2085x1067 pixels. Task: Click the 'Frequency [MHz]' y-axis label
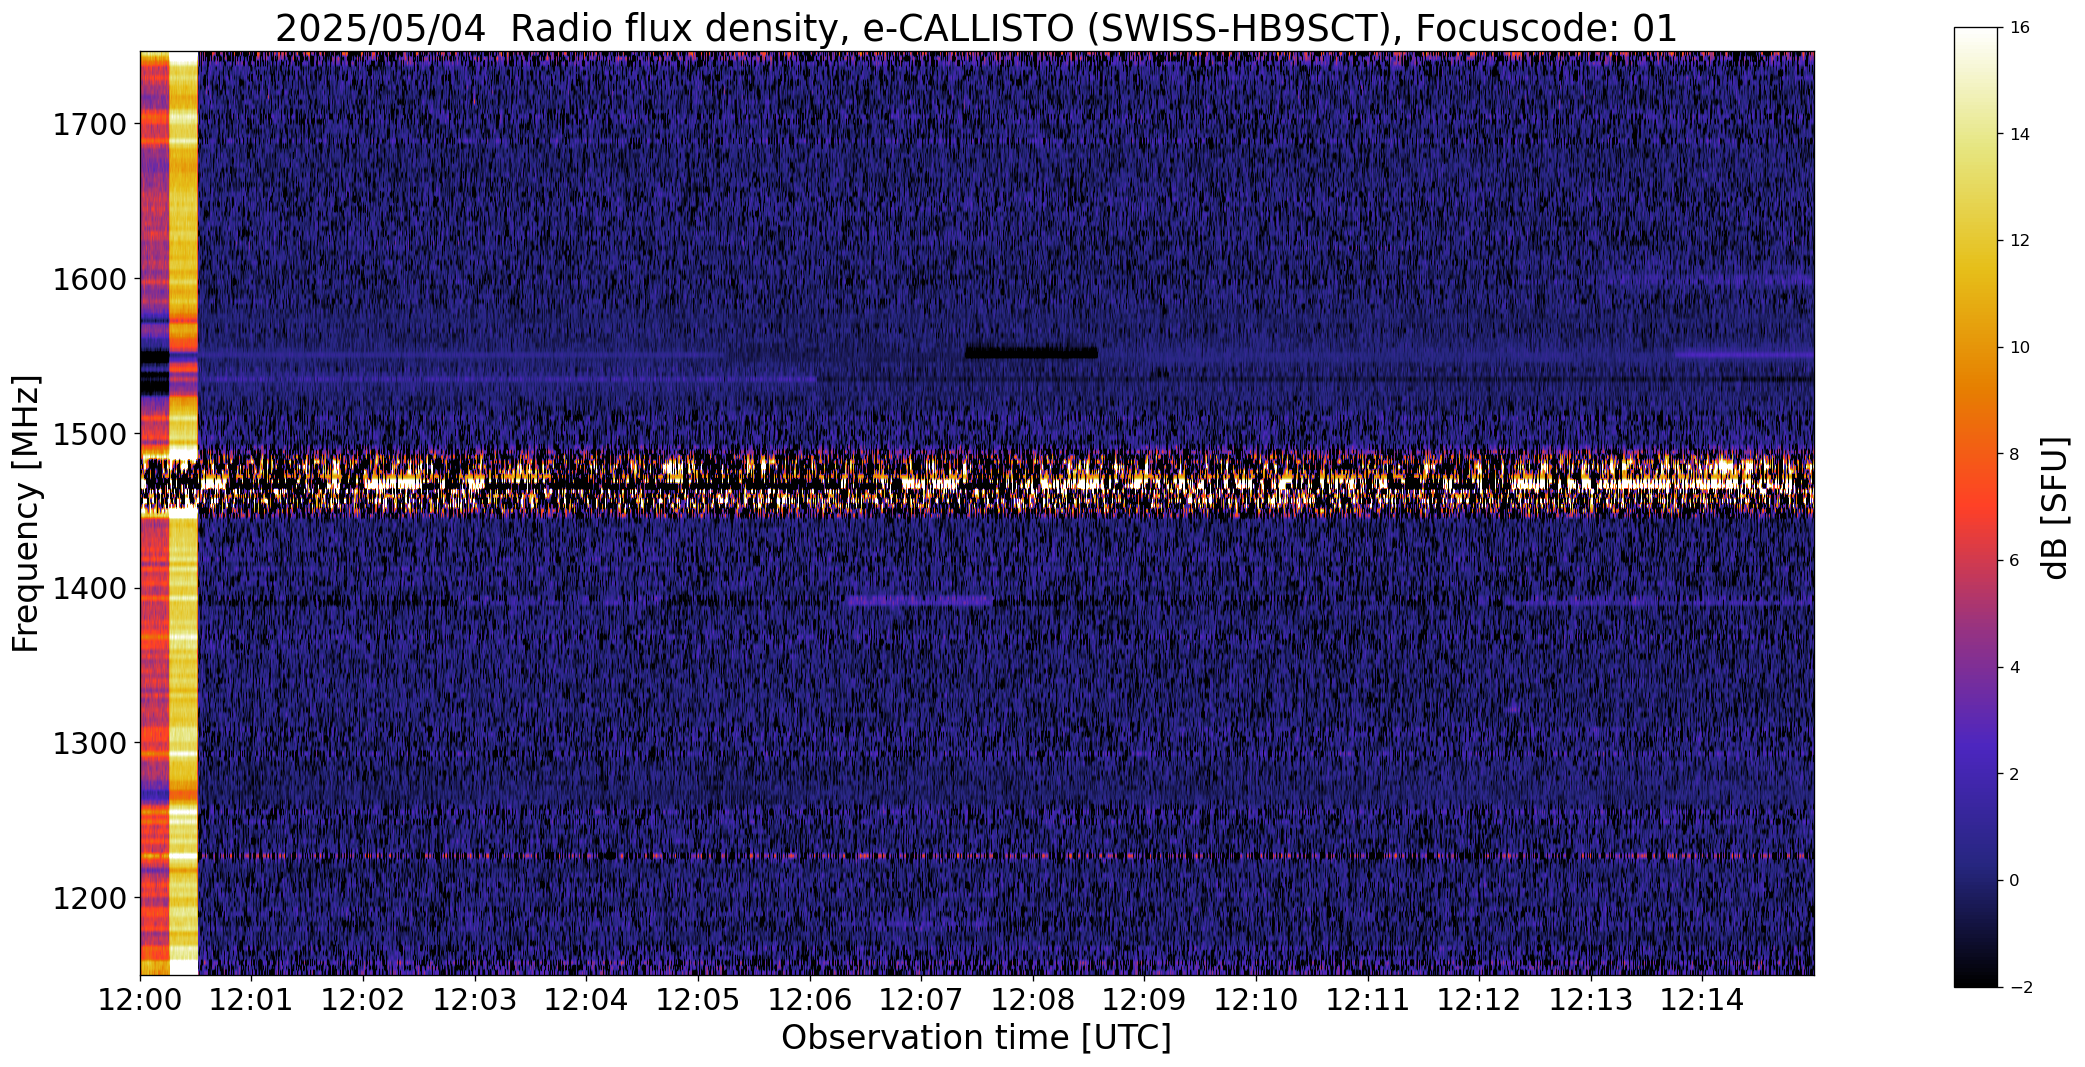26,514
